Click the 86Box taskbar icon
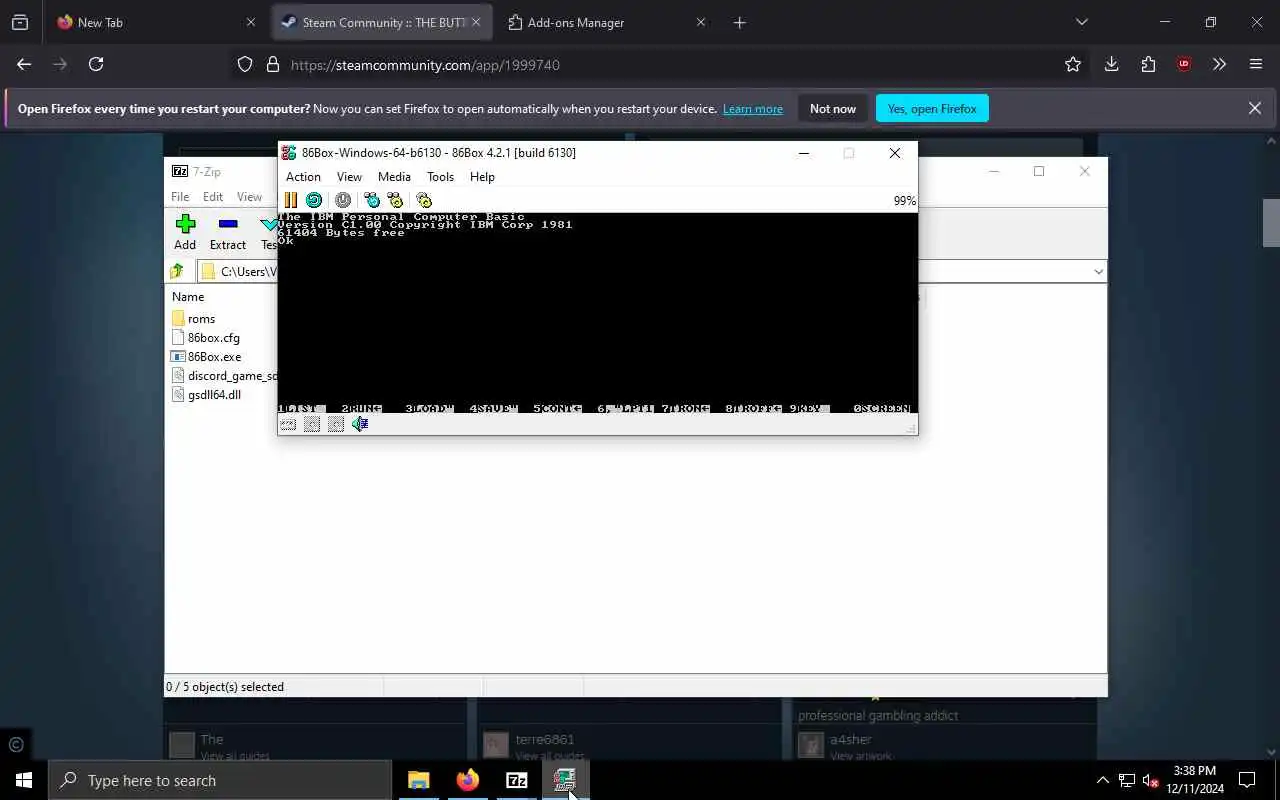The image size is (1280, 800). [x=565, y=780]
